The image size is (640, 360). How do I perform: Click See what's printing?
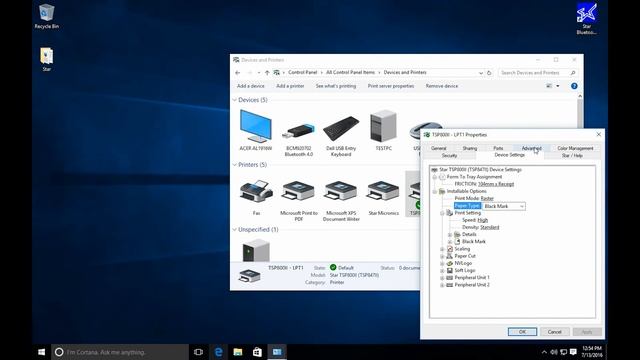point(336,86)
